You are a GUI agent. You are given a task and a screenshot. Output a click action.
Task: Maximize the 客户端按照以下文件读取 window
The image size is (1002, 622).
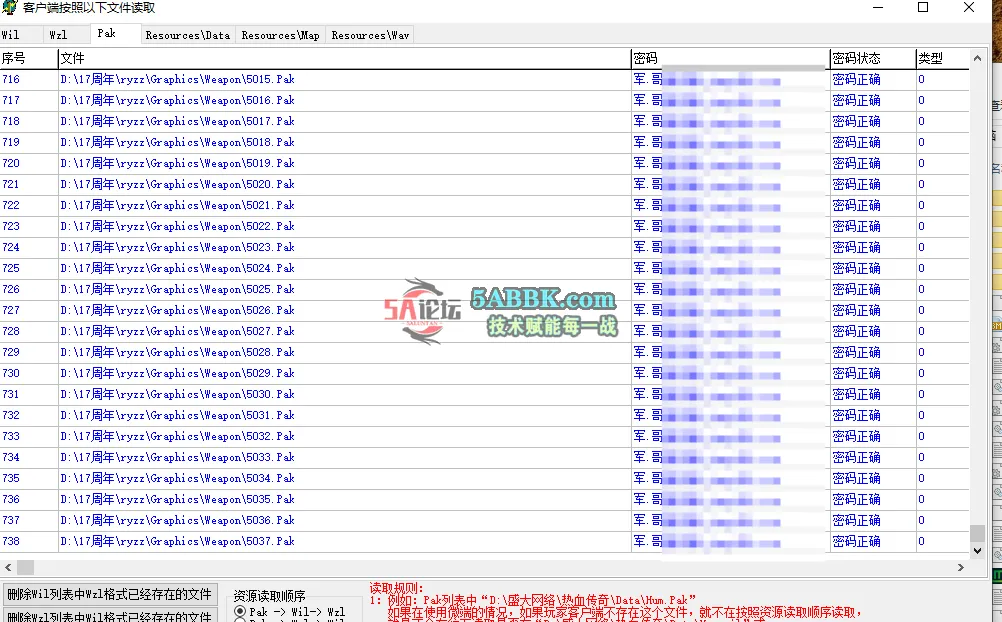(923, 8)
